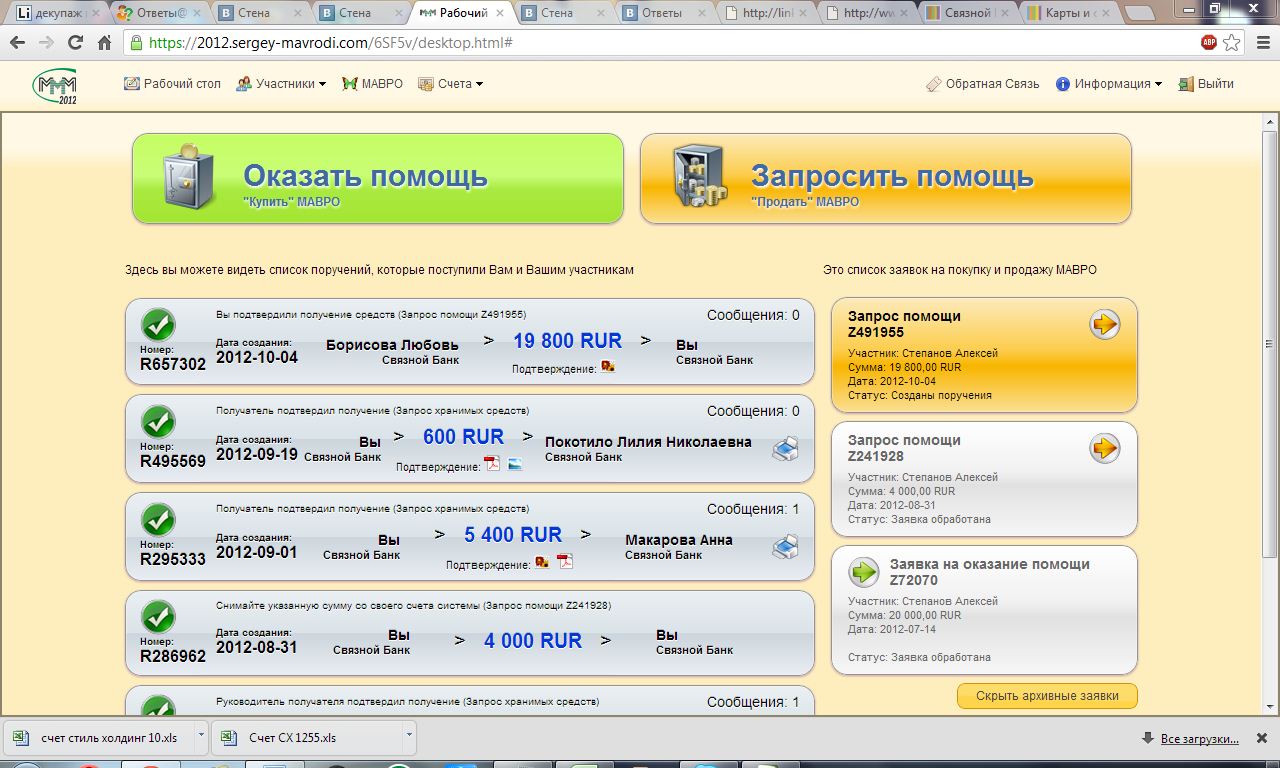Close the downloads bar

pos(1263,739)
